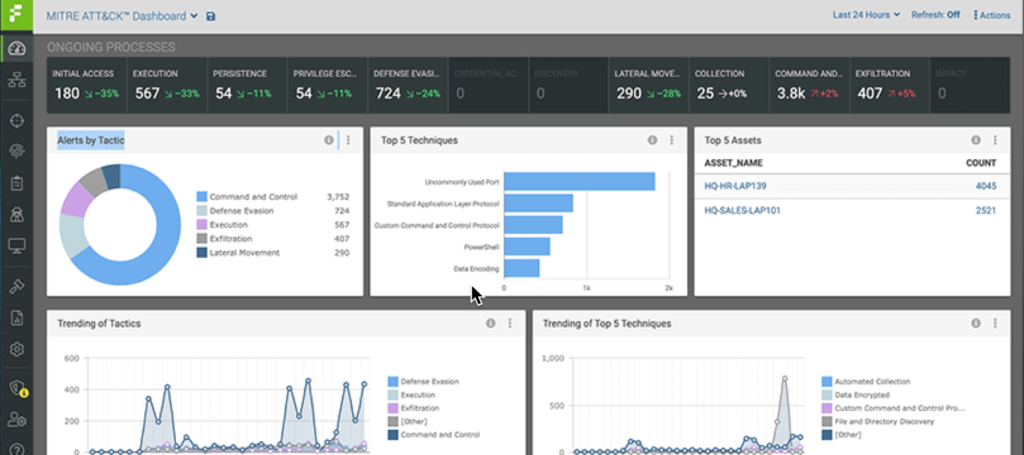Open Top 5 Techniques widget options menu
This screenshot has height=455, width=1024.
[671, 140]
